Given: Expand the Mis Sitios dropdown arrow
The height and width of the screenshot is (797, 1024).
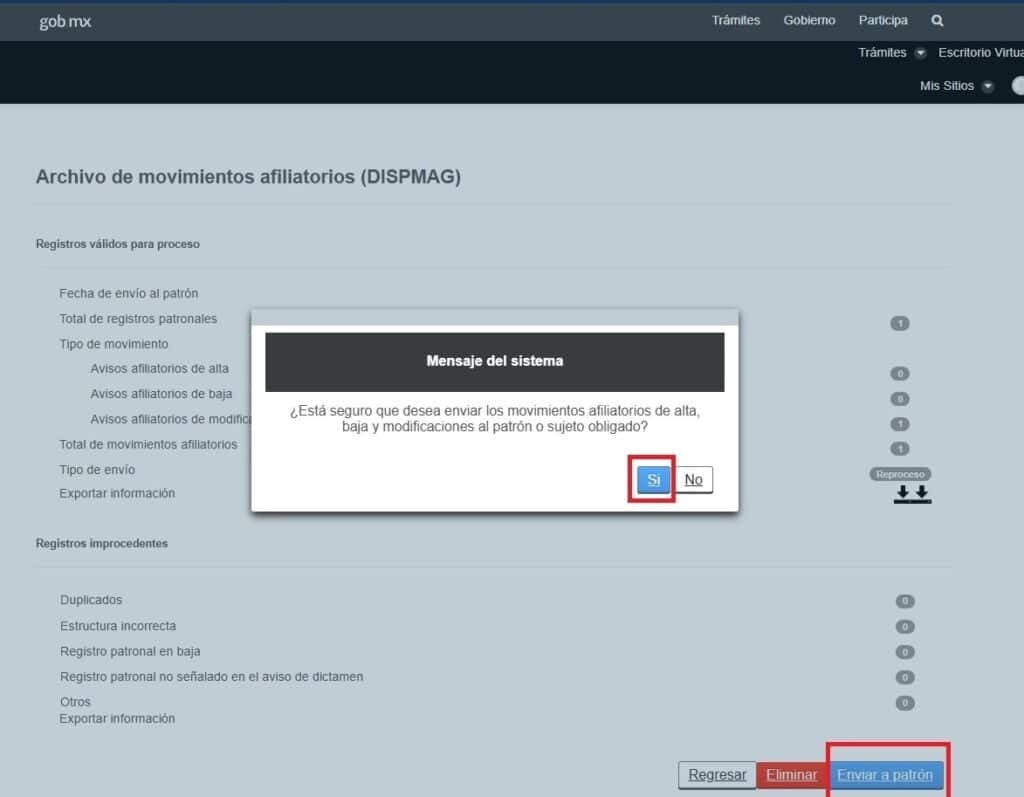Looking at the screenshot, I should click(987, 86).
